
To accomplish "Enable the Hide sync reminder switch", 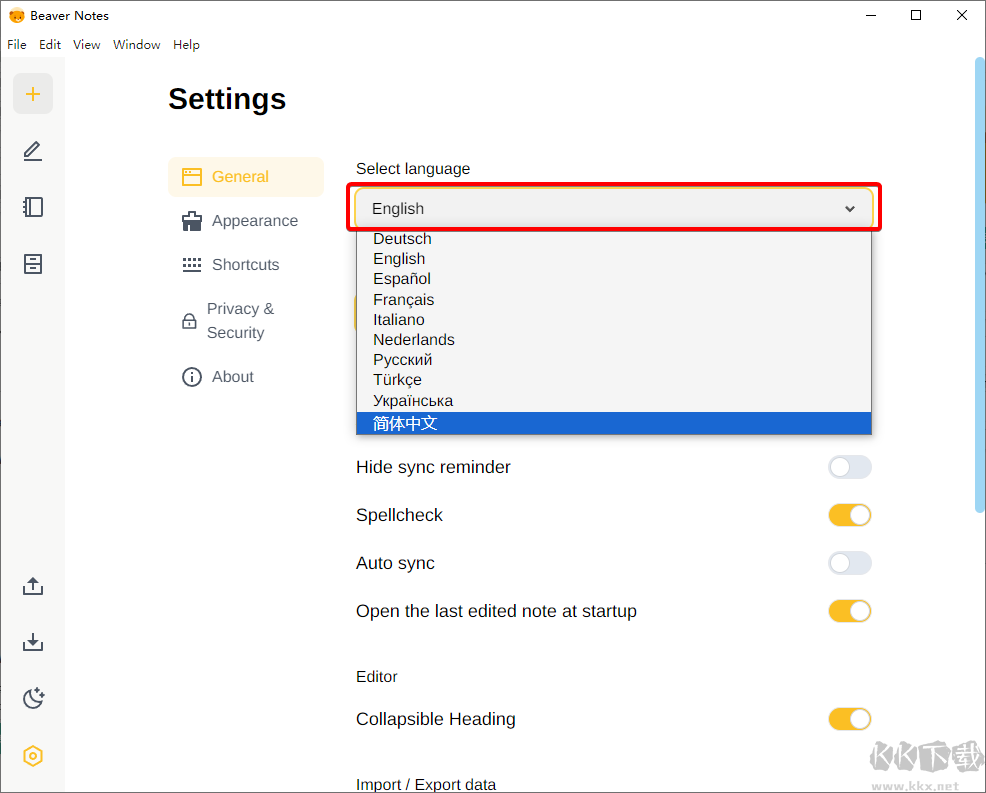I will coord(849,467).
